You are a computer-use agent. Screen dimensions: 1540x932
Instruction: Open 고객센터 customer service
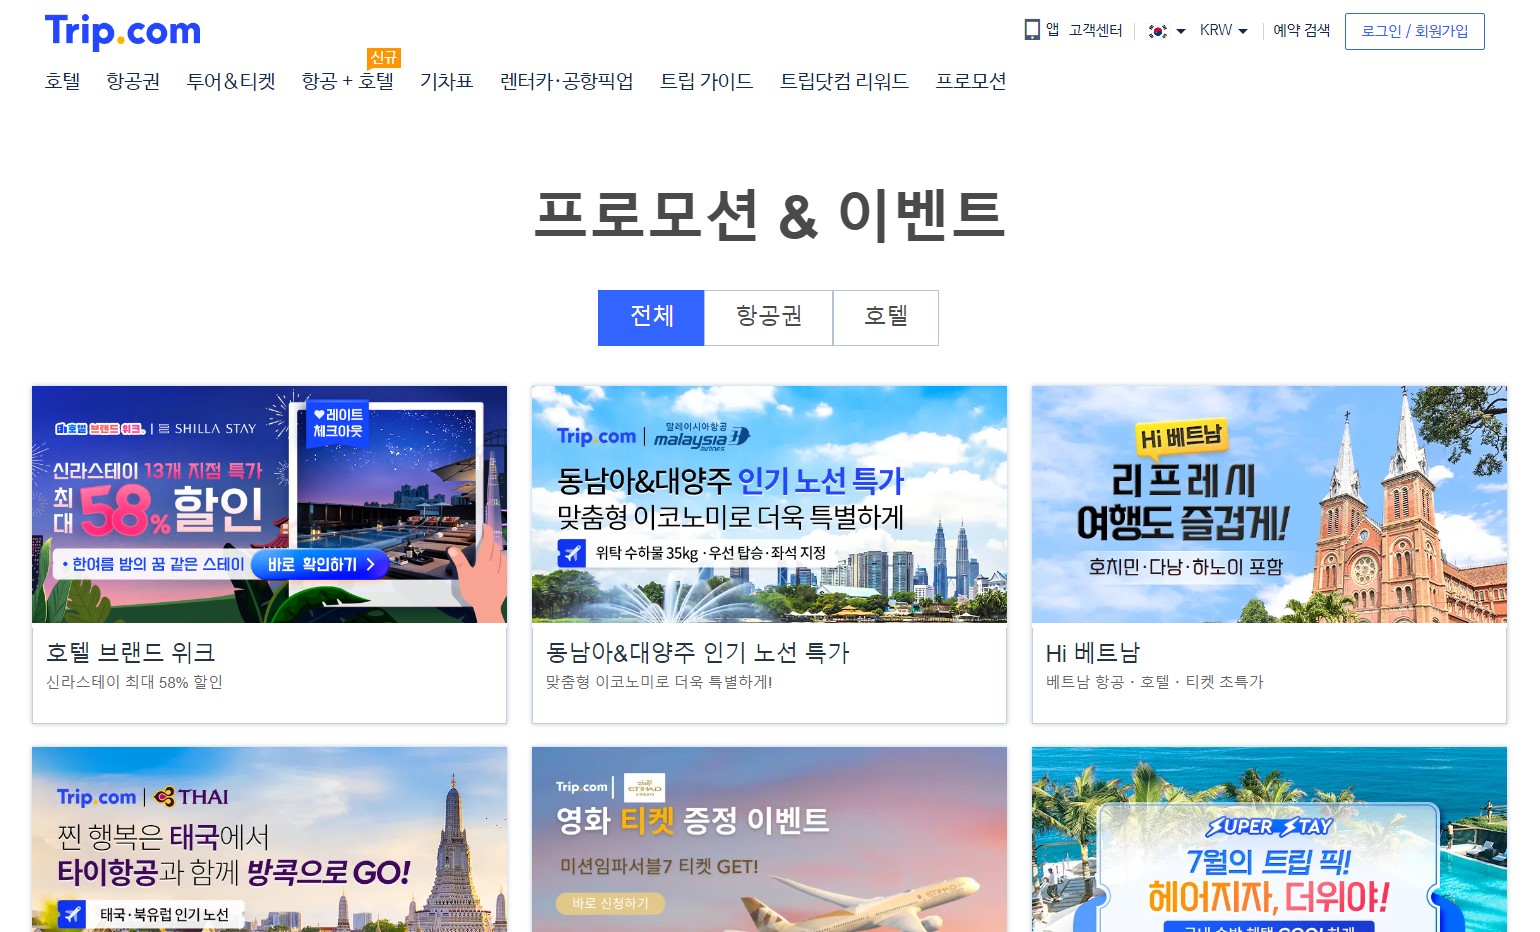pyautogui.click(x=1093, y=30)
